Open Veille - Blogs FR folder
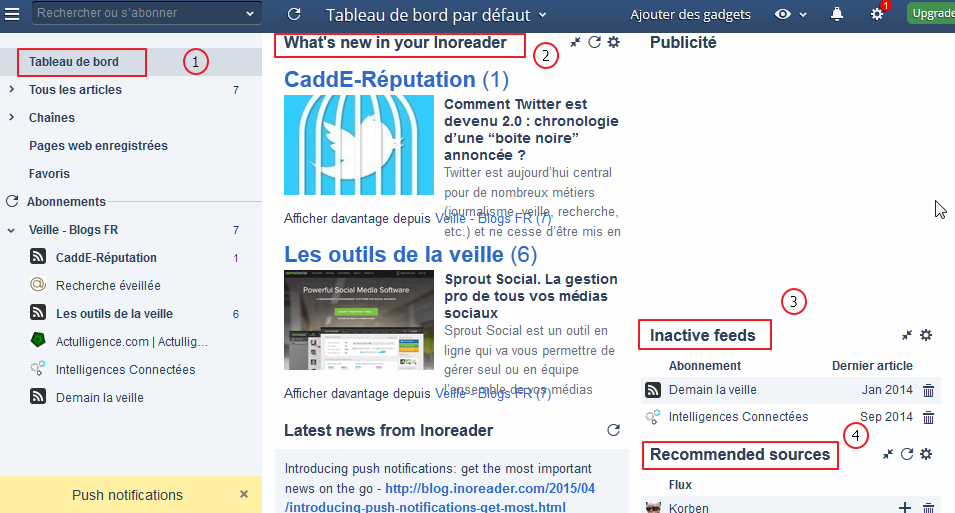This screenshot has width=955, height=513. click(x=73, y=230)
